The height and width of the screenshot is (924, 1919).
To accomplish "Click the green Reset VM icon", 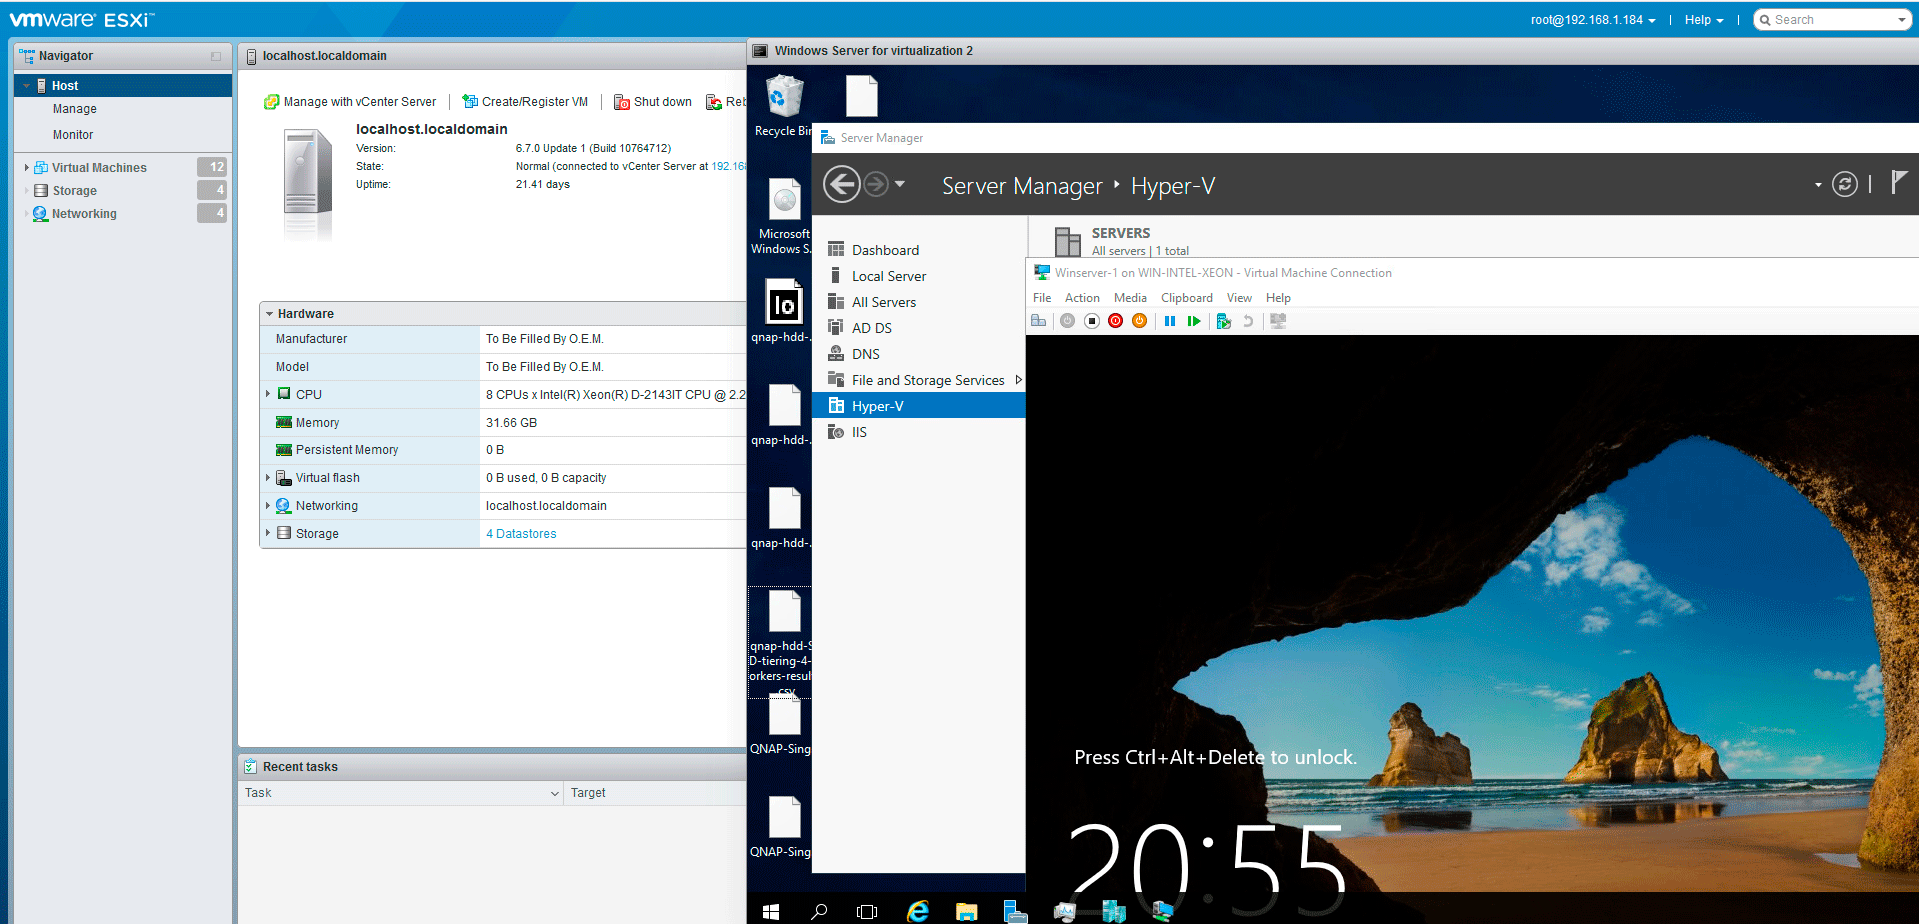I will (1193, 321).
